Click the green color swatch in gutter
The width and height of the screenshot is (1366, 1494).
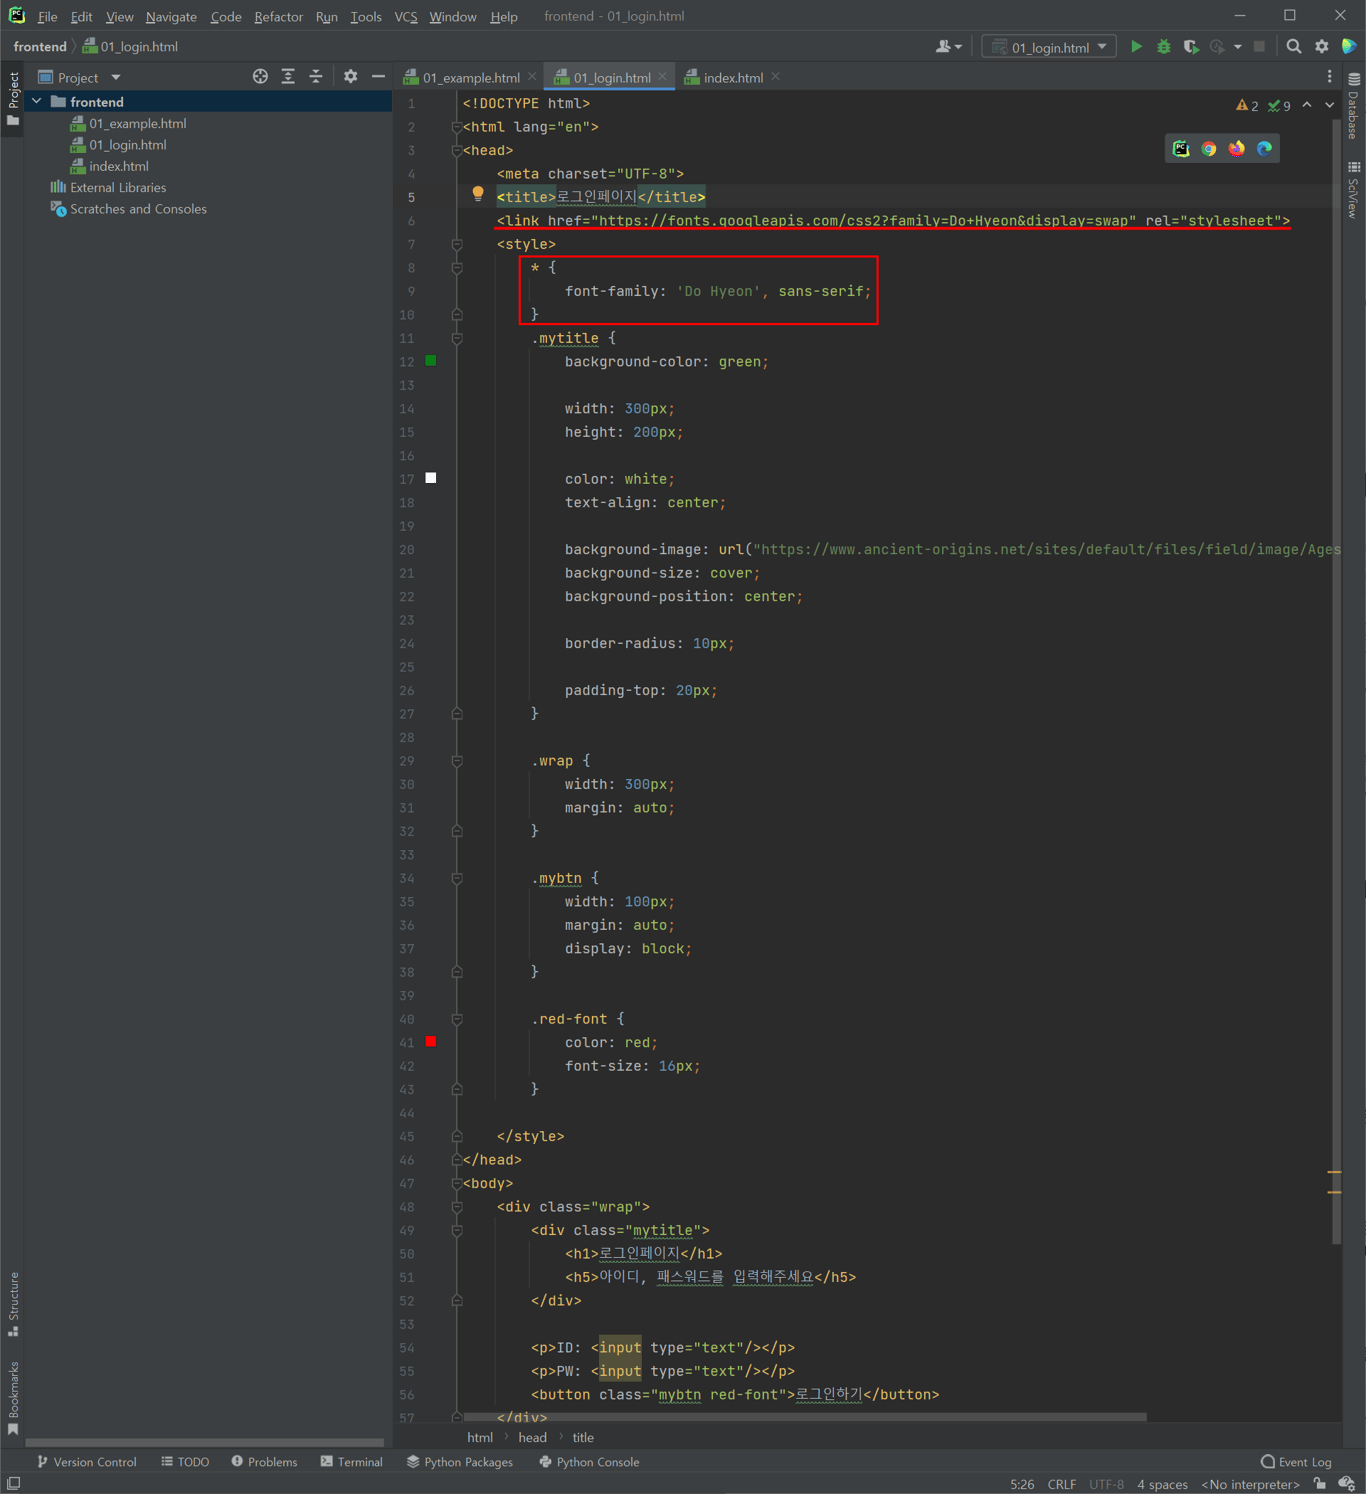[x=431, y=361]
